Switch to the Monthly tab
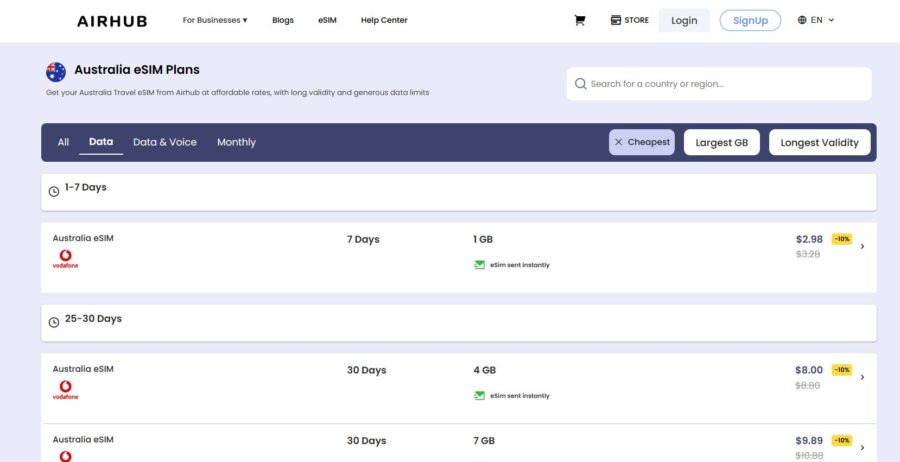The image size is (900, 462). 236,142
